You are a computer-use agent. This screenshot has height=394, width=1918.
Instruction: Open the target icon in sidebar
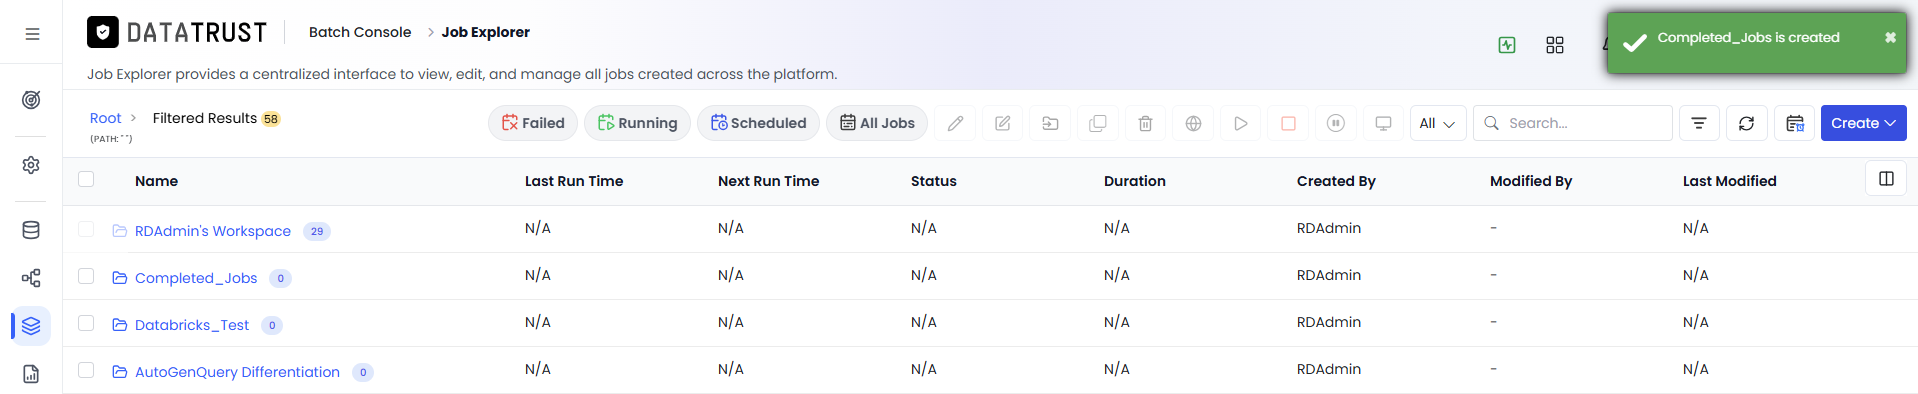(x=31, y=100)
